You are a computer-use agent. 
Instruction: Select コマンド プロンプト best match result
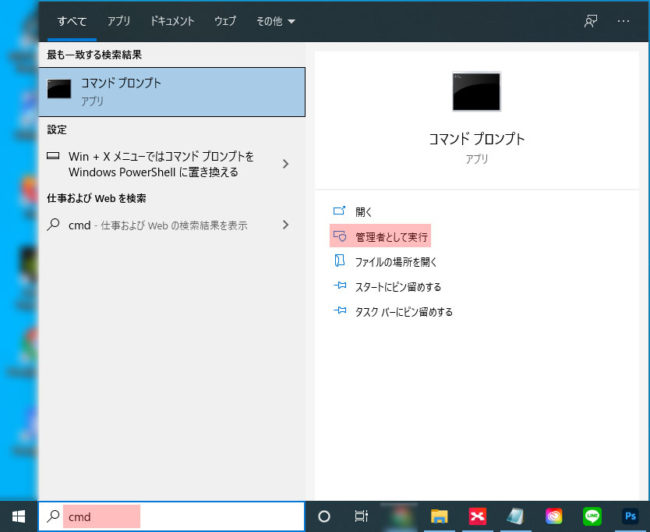(x=172, y=92)
